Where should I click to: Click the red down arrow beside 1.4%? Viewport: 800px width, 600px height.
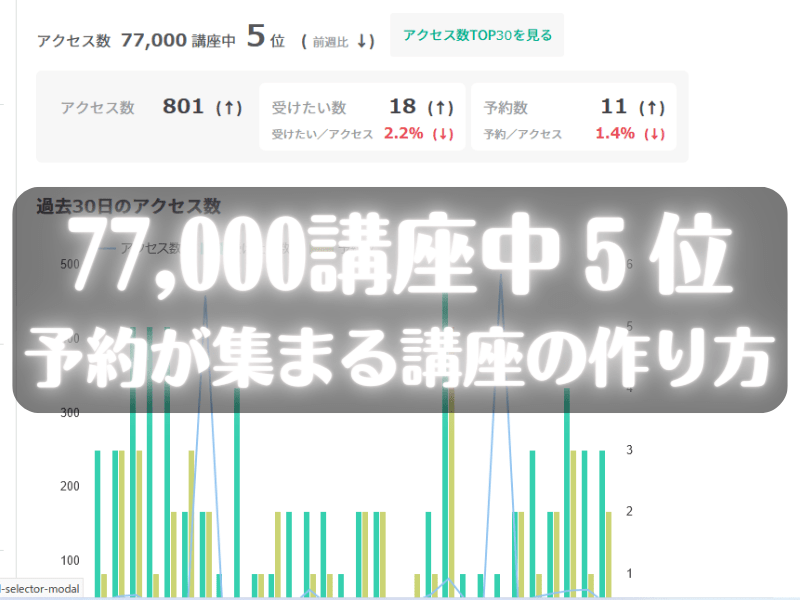(653, 134)
